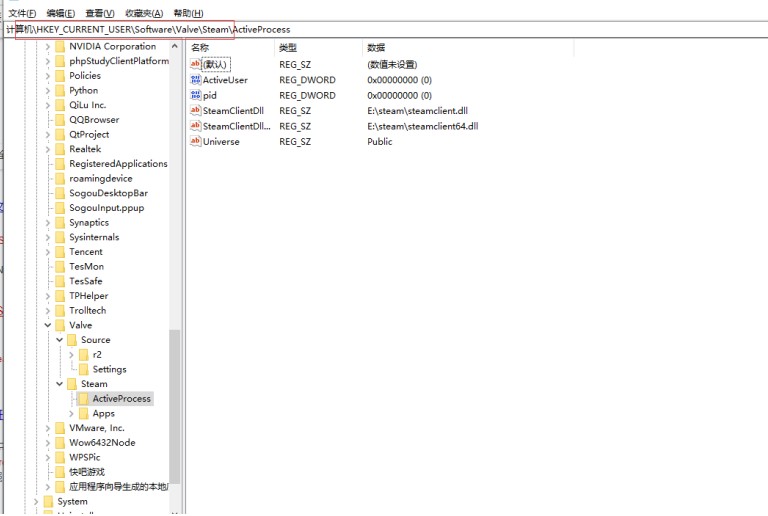
Task: Select the RegisteredApplications key
Action: click(x=118, y=164)
